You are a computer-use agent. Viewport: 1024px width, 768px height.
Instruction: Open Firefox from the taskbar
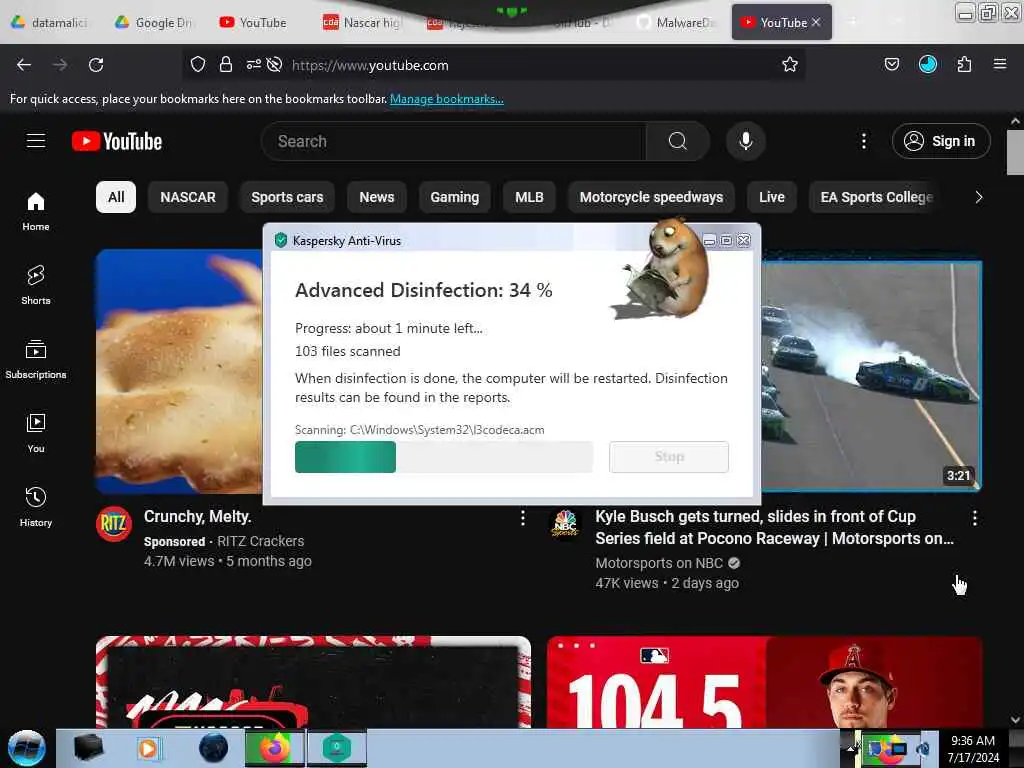pos(275,748)
